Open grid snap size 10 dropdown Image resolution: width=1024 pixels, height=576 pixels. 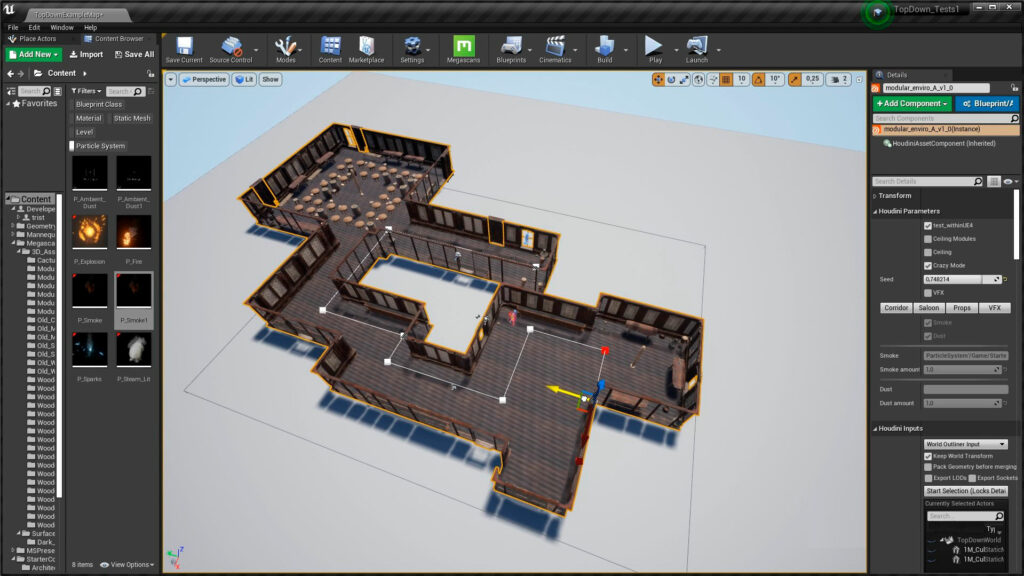click(741, 80)
